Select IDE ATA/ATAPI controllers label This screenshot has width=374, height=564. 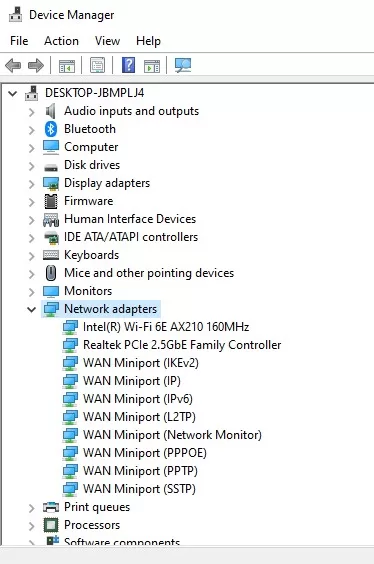(x=131, y=237)
